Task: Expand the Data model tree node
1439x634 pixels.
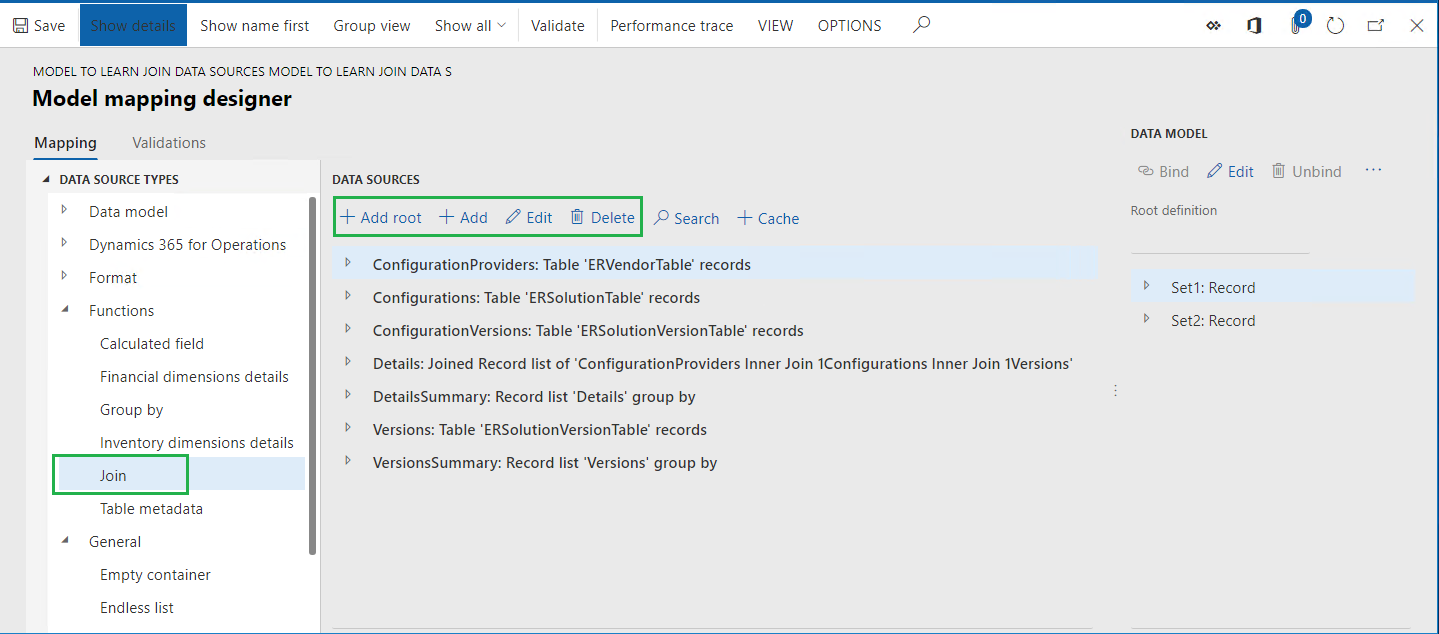Action: [x=64, y=210]
